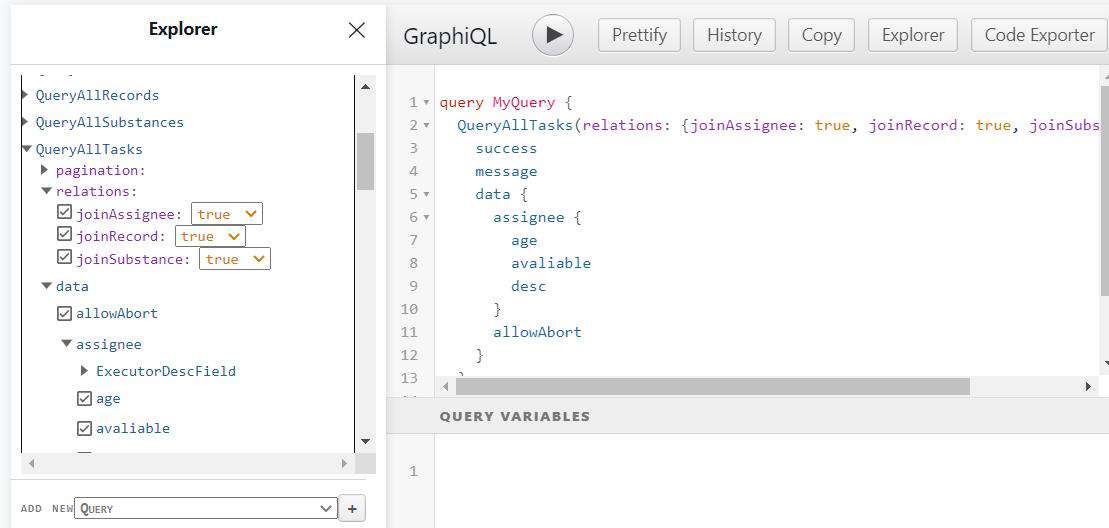Uncheck avaliable field checkbox
The image size is (1109, 528).
pos(84,428)
